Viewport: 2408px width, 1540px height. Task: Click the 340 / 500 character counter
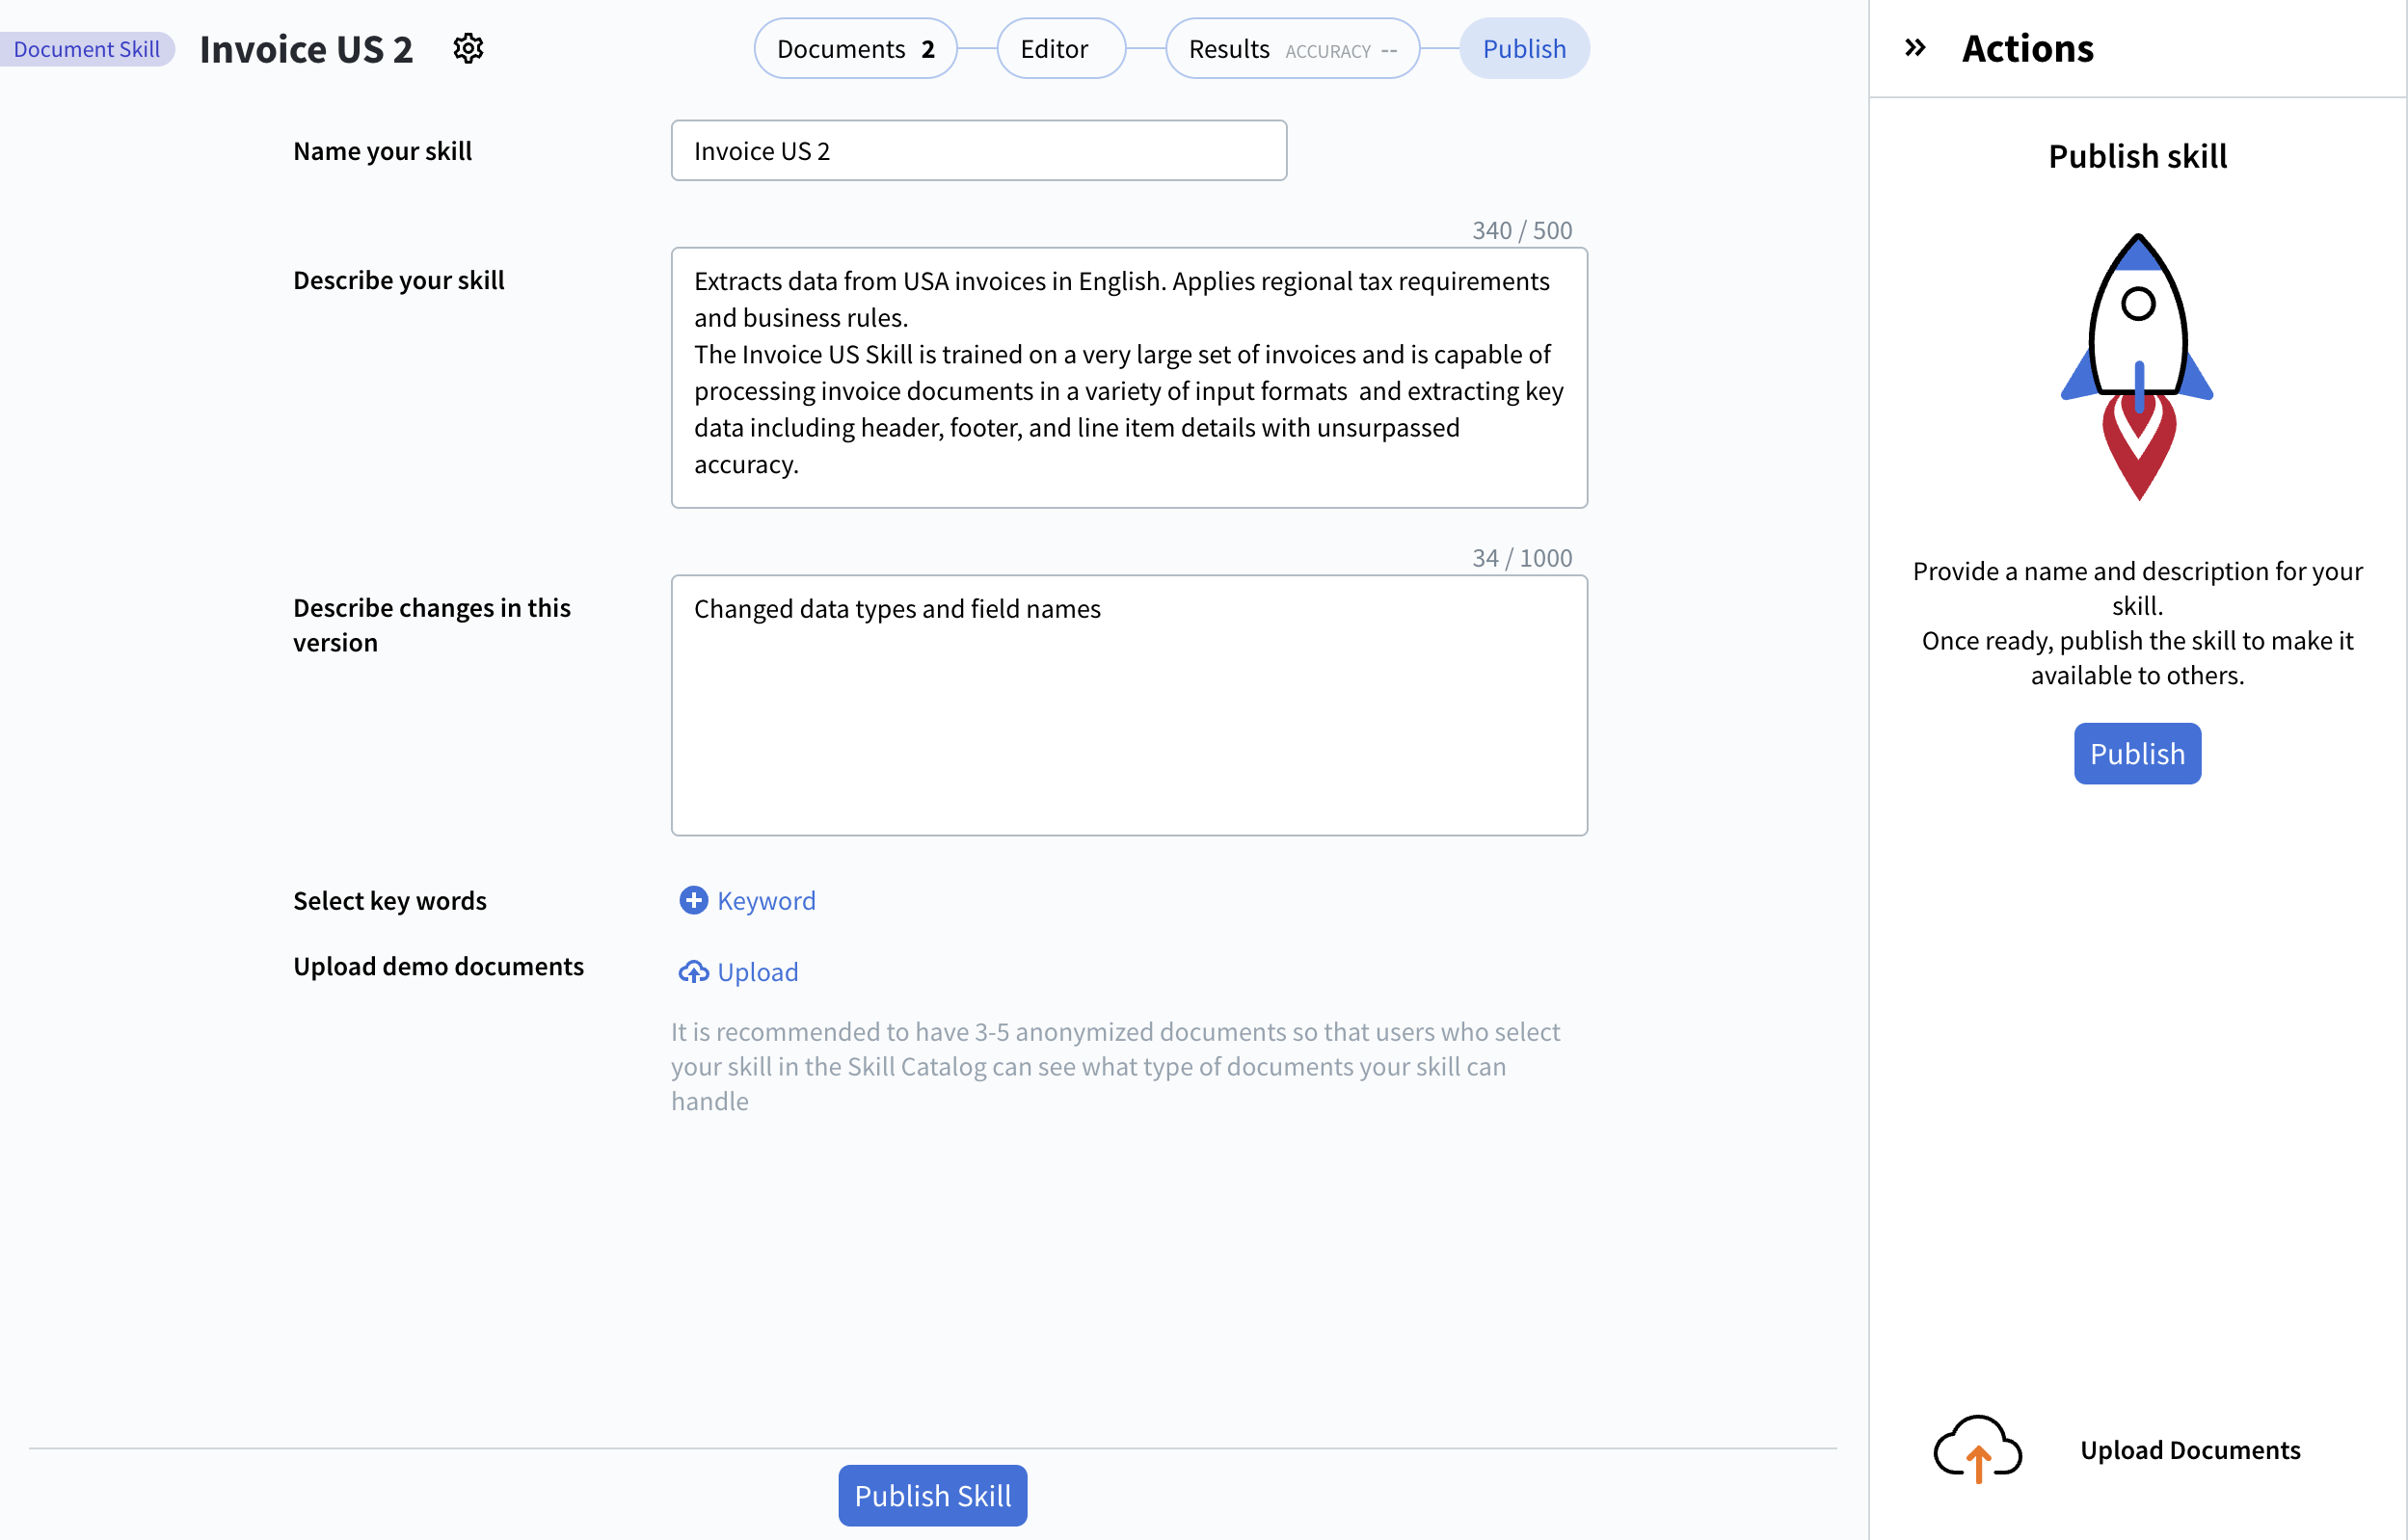pos(1521,229)
